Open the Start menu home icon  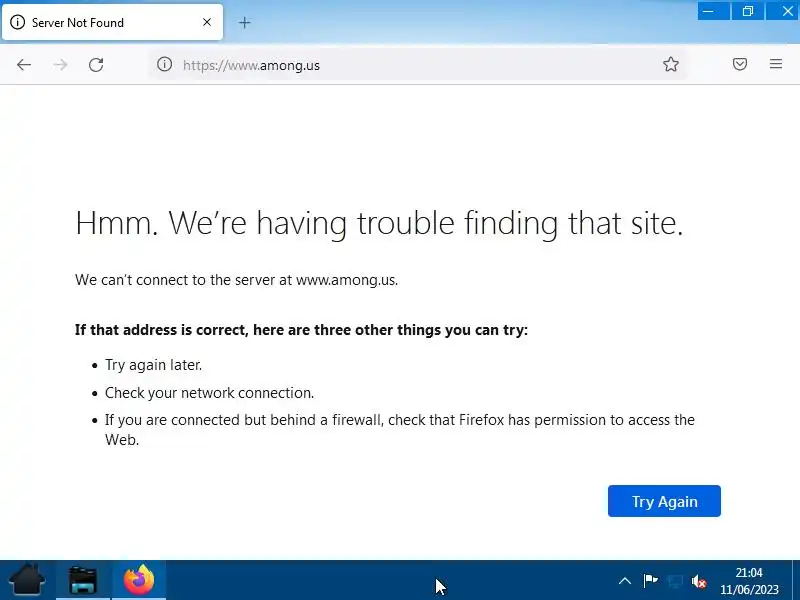point(27,580)
